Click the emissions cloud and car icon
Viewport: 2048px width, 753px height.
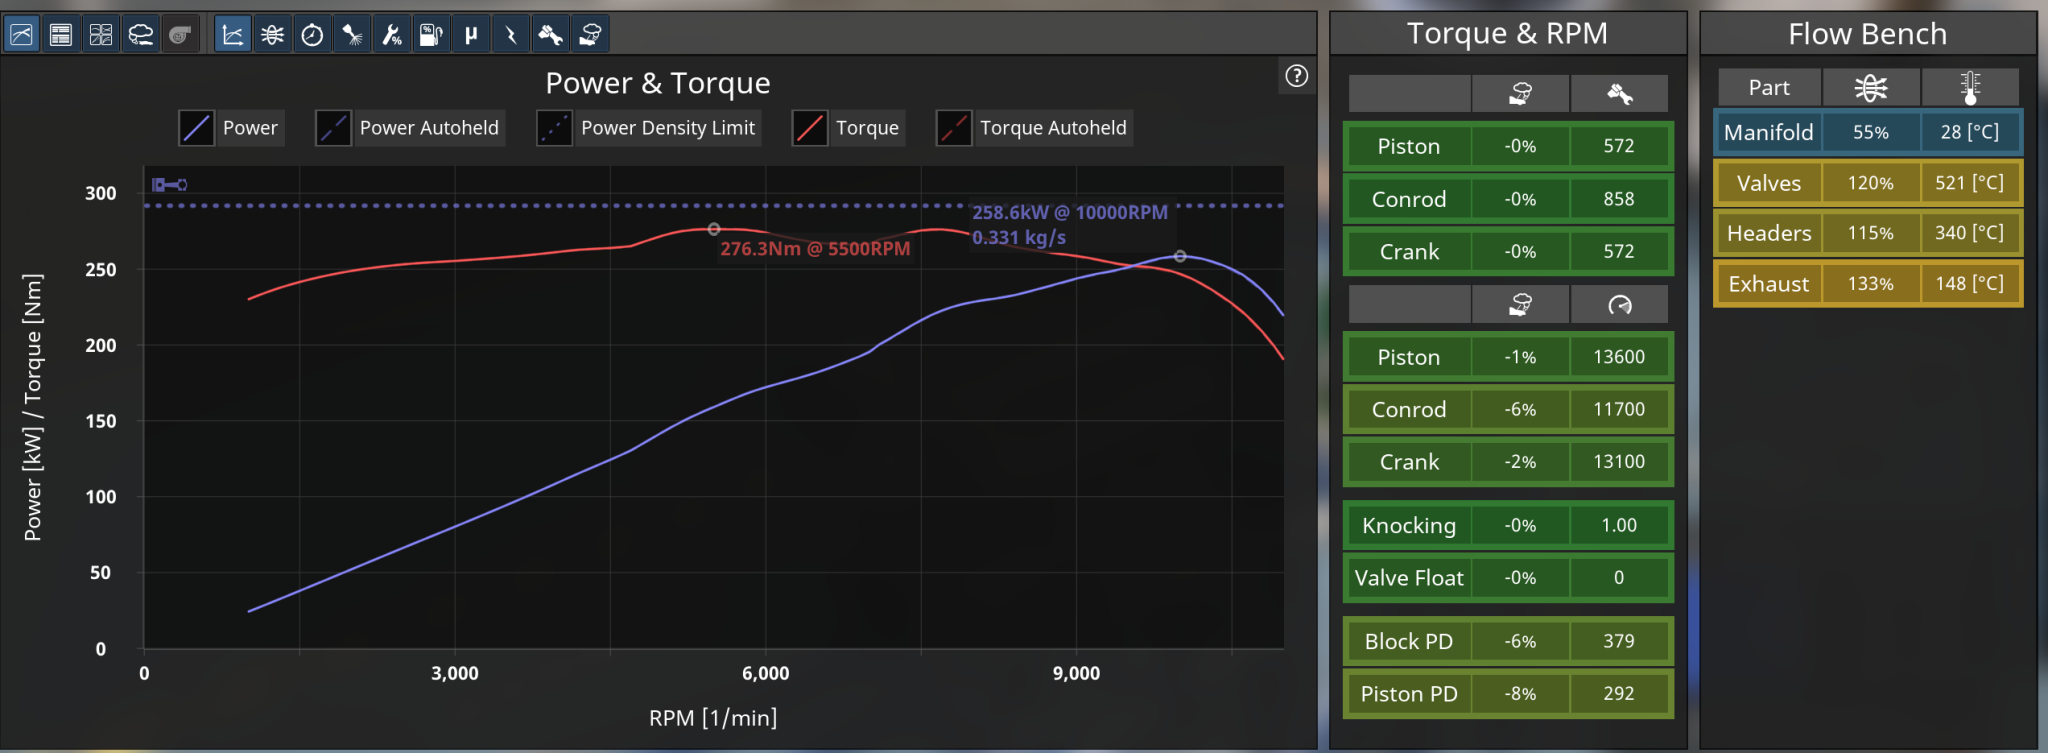[x=141, y=35]
